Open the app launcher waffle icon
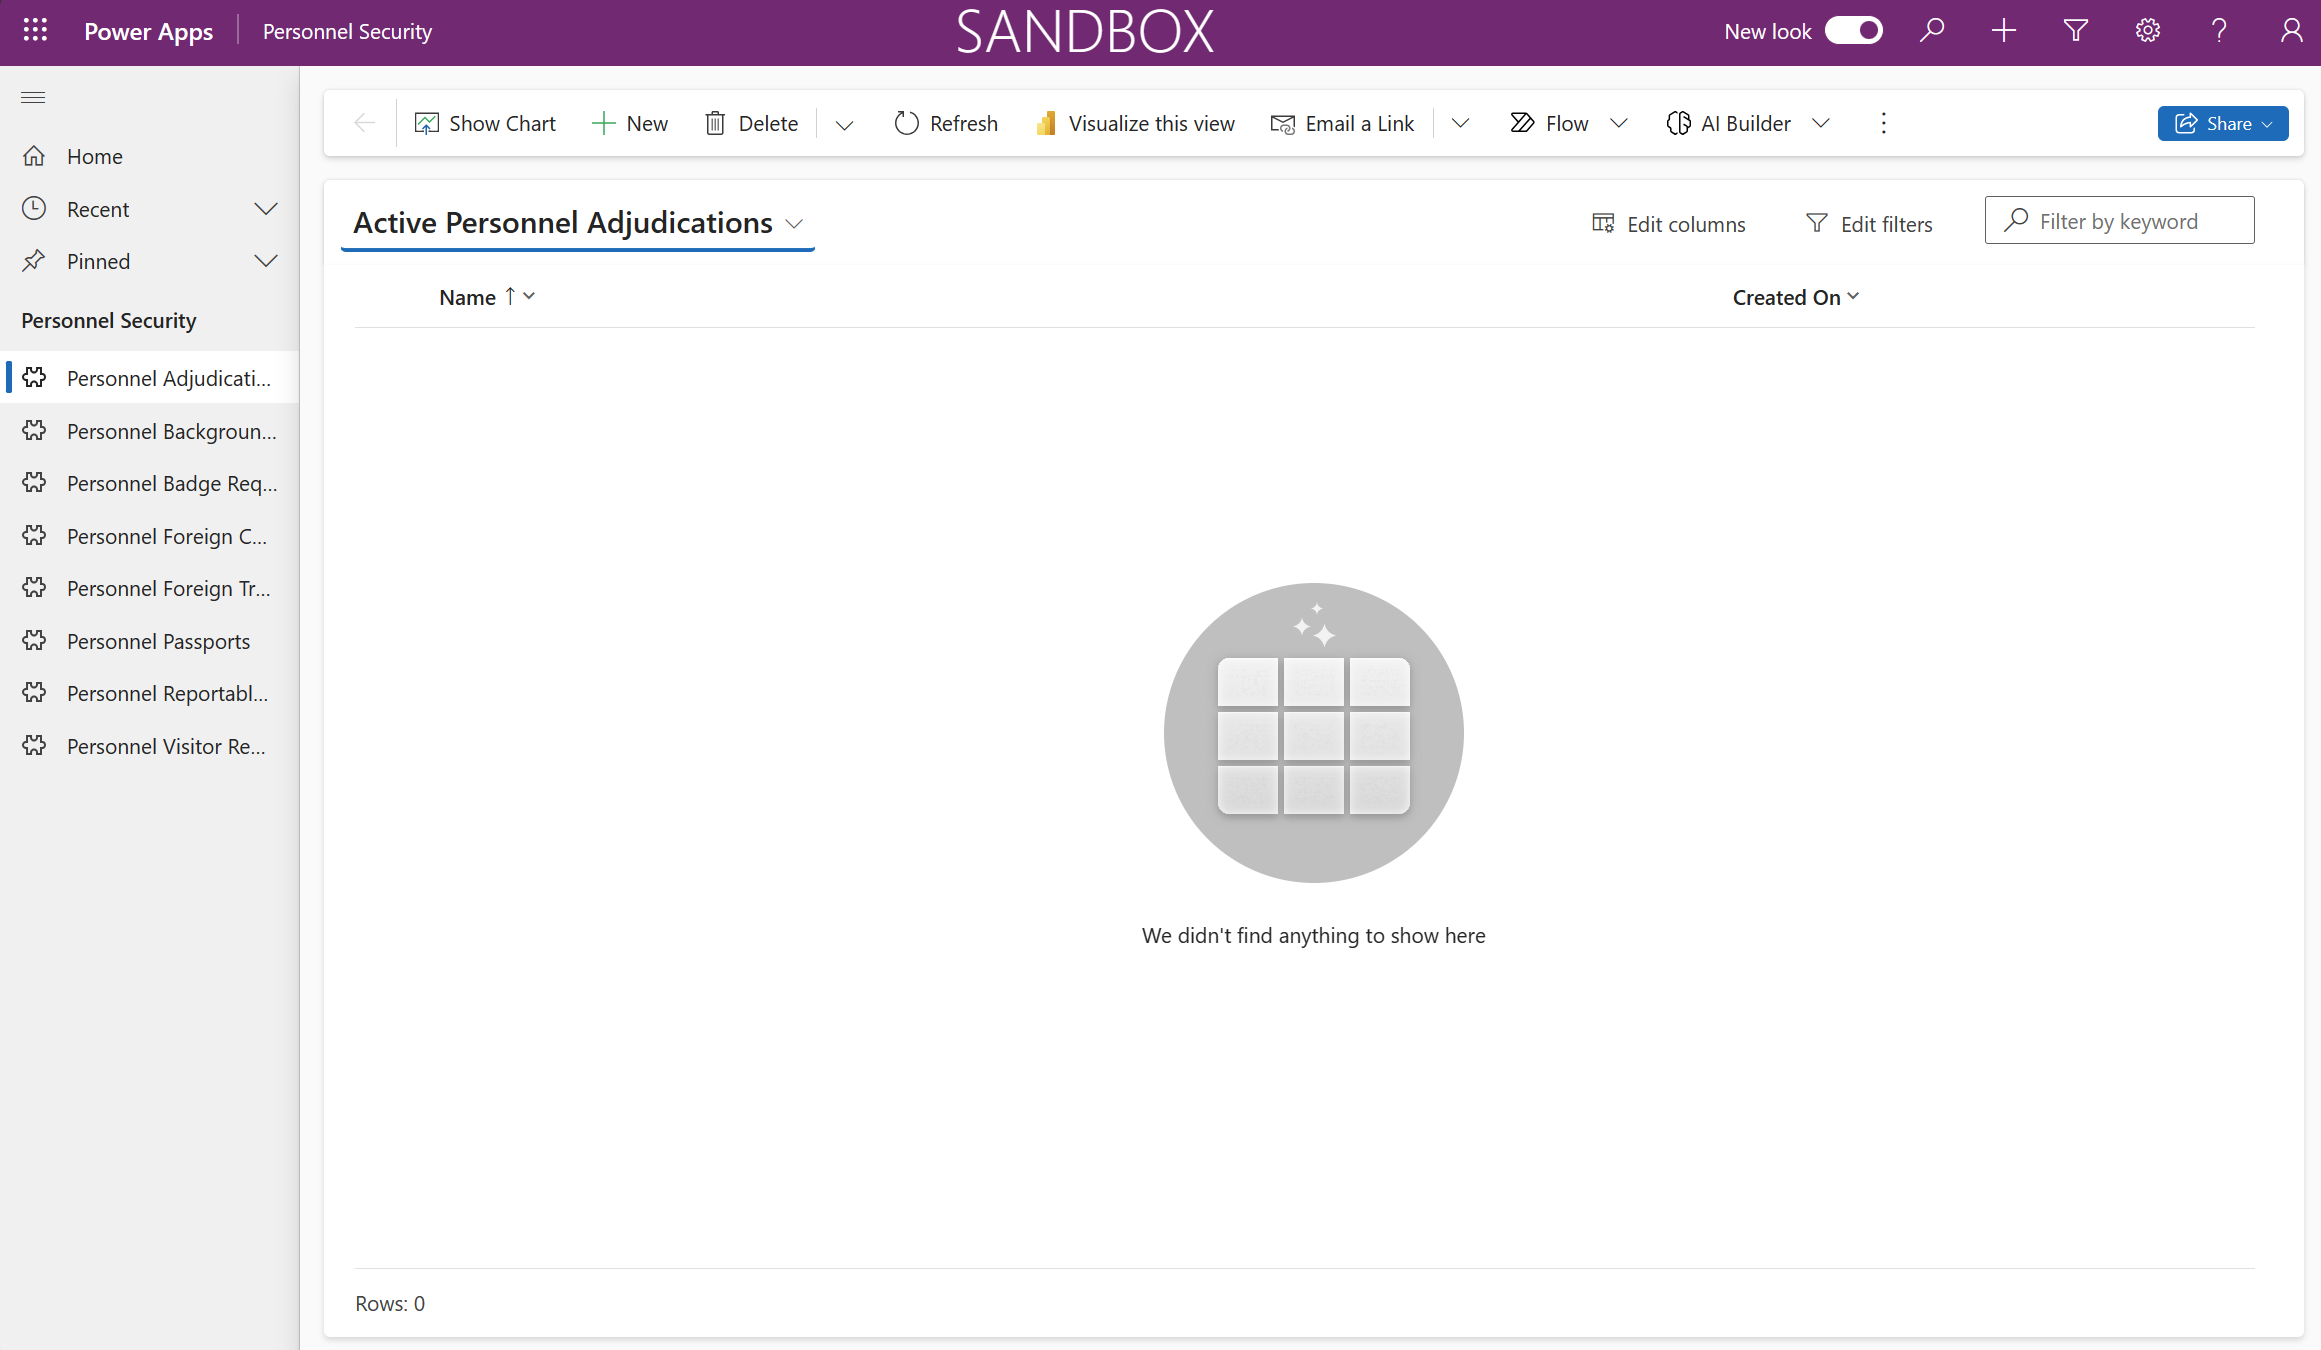This screenshot has height=1350, width=2321. point(35,31)
